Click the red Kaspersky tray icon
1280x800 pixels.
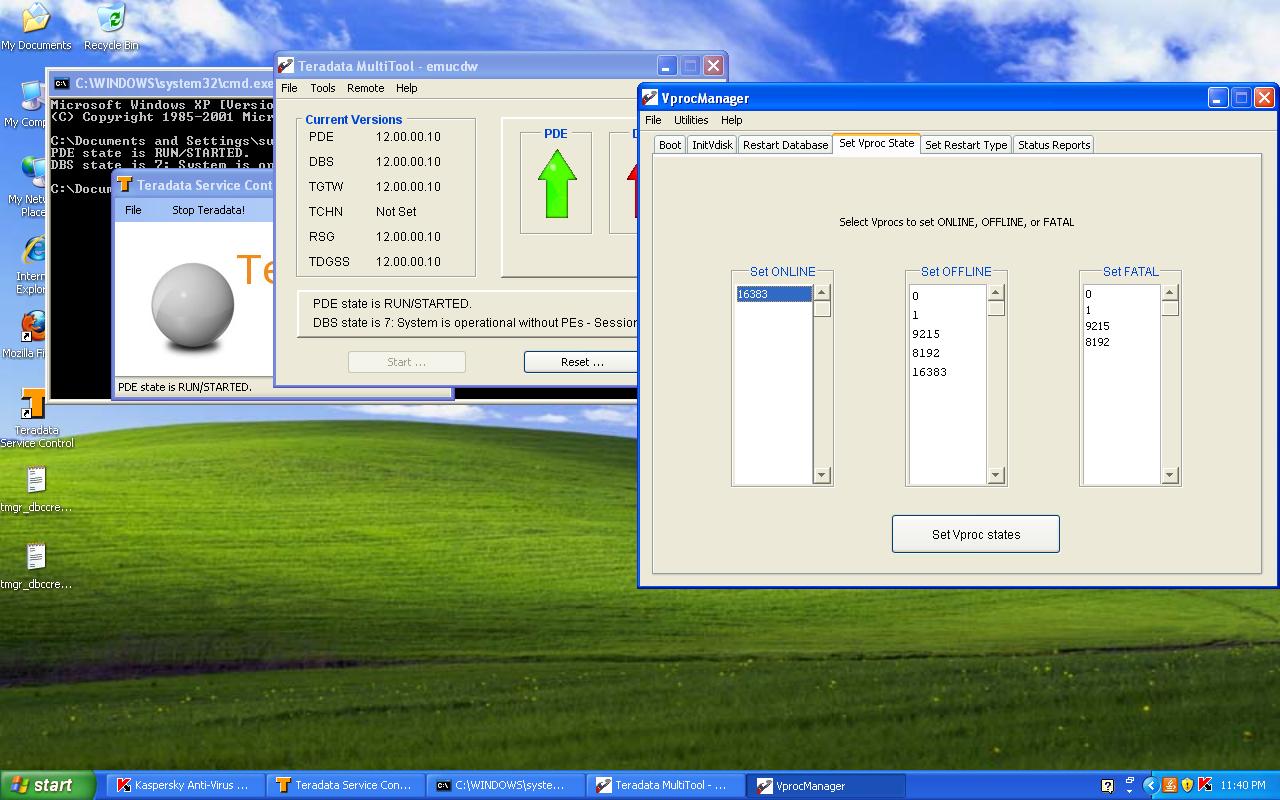point(1205,785)
